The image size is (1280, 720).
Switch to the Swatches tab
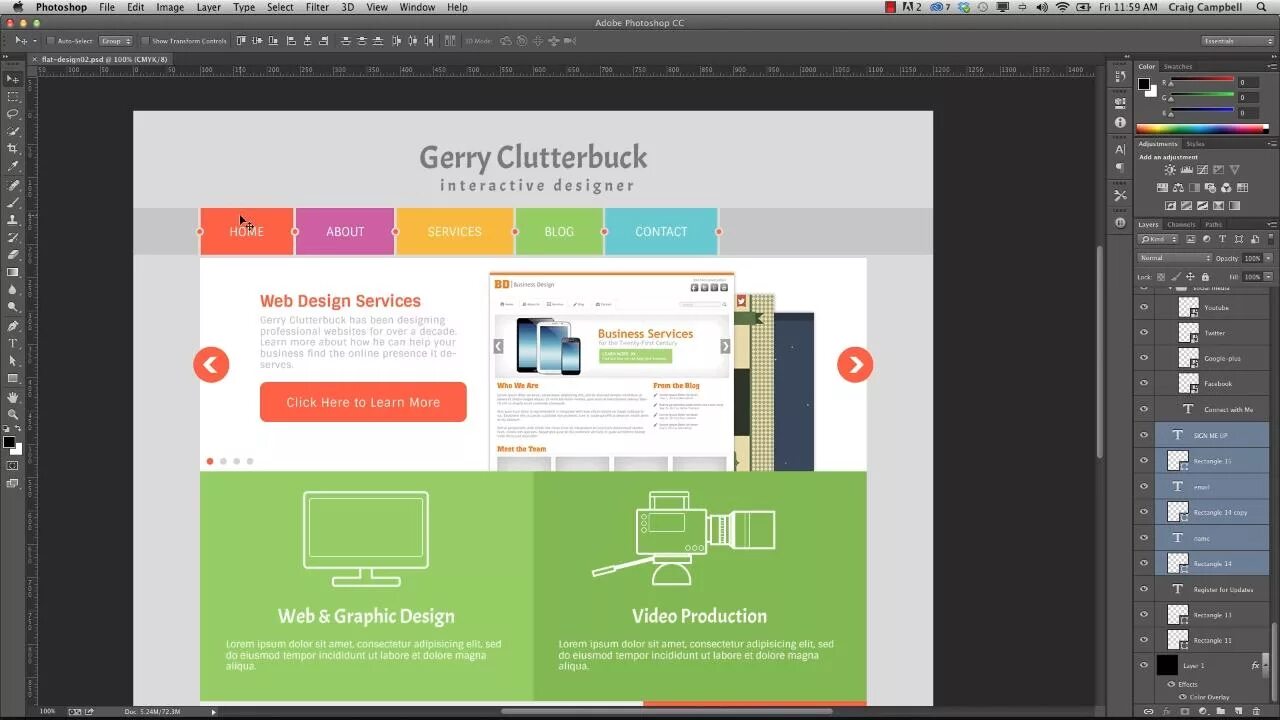[1178, 67]
